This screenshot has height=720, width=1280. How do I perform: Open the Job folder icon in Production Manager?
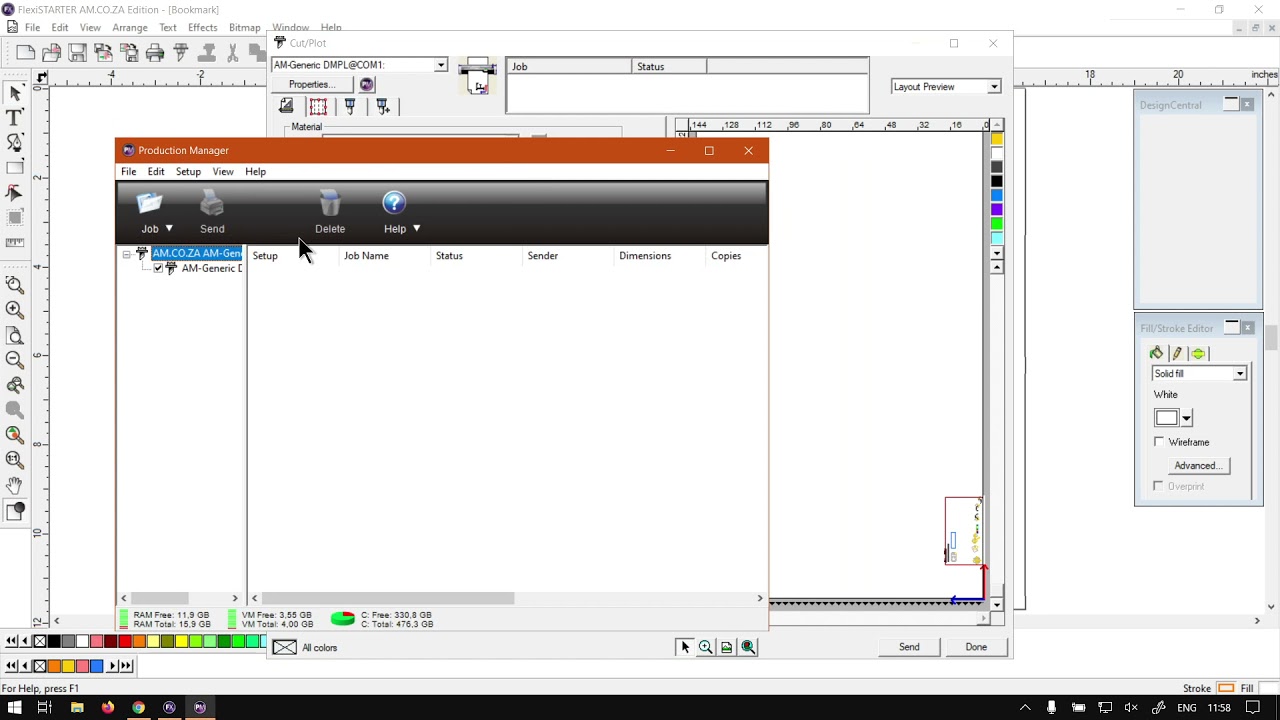point(149,204)
